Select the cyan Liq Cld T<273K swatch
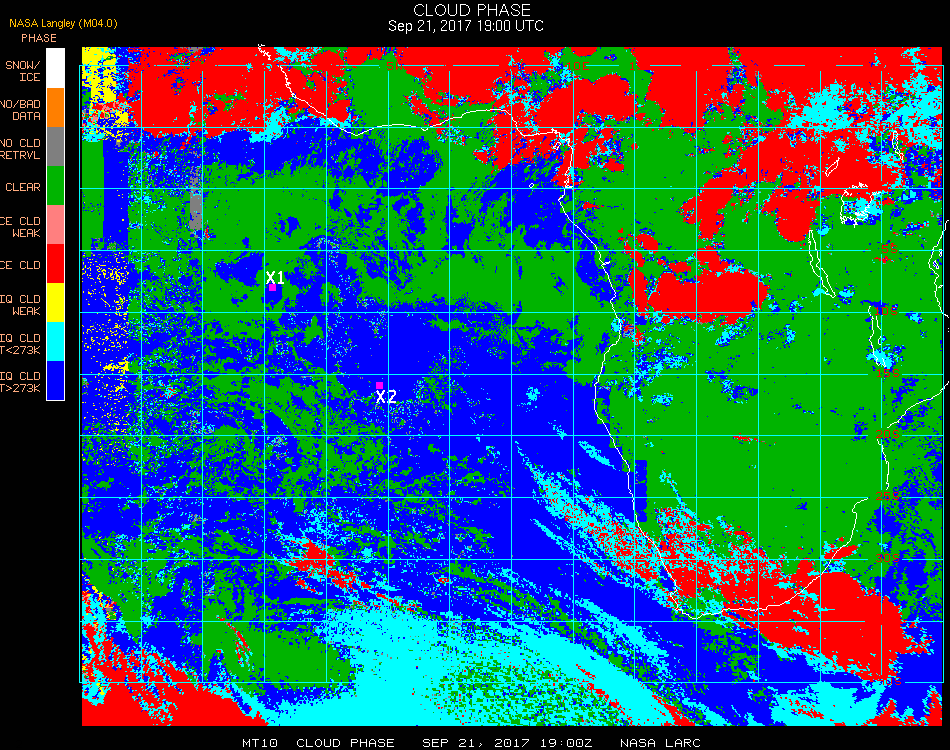The width and height of the screenshot is (950, 750). click(55, 342)
